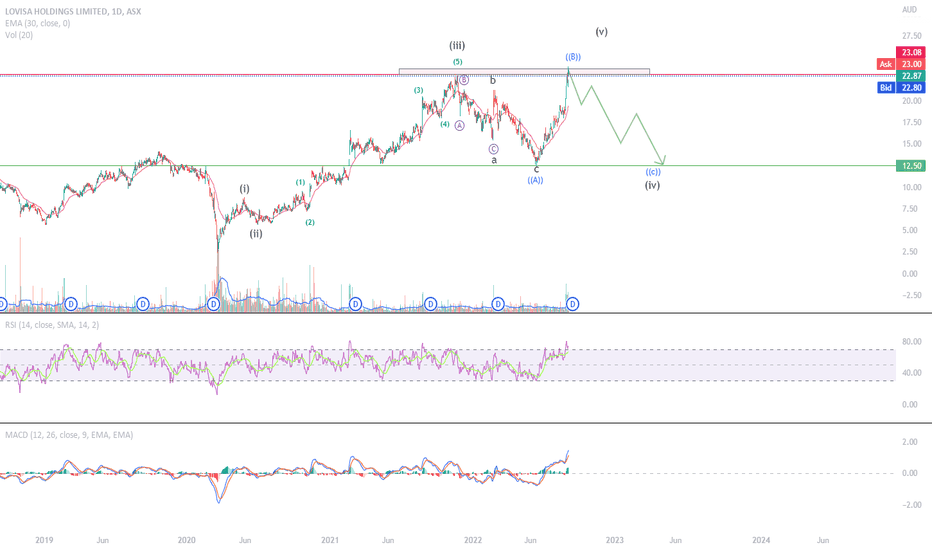
Task: Click the 17.50 price axis label
Action: (912, 122)
